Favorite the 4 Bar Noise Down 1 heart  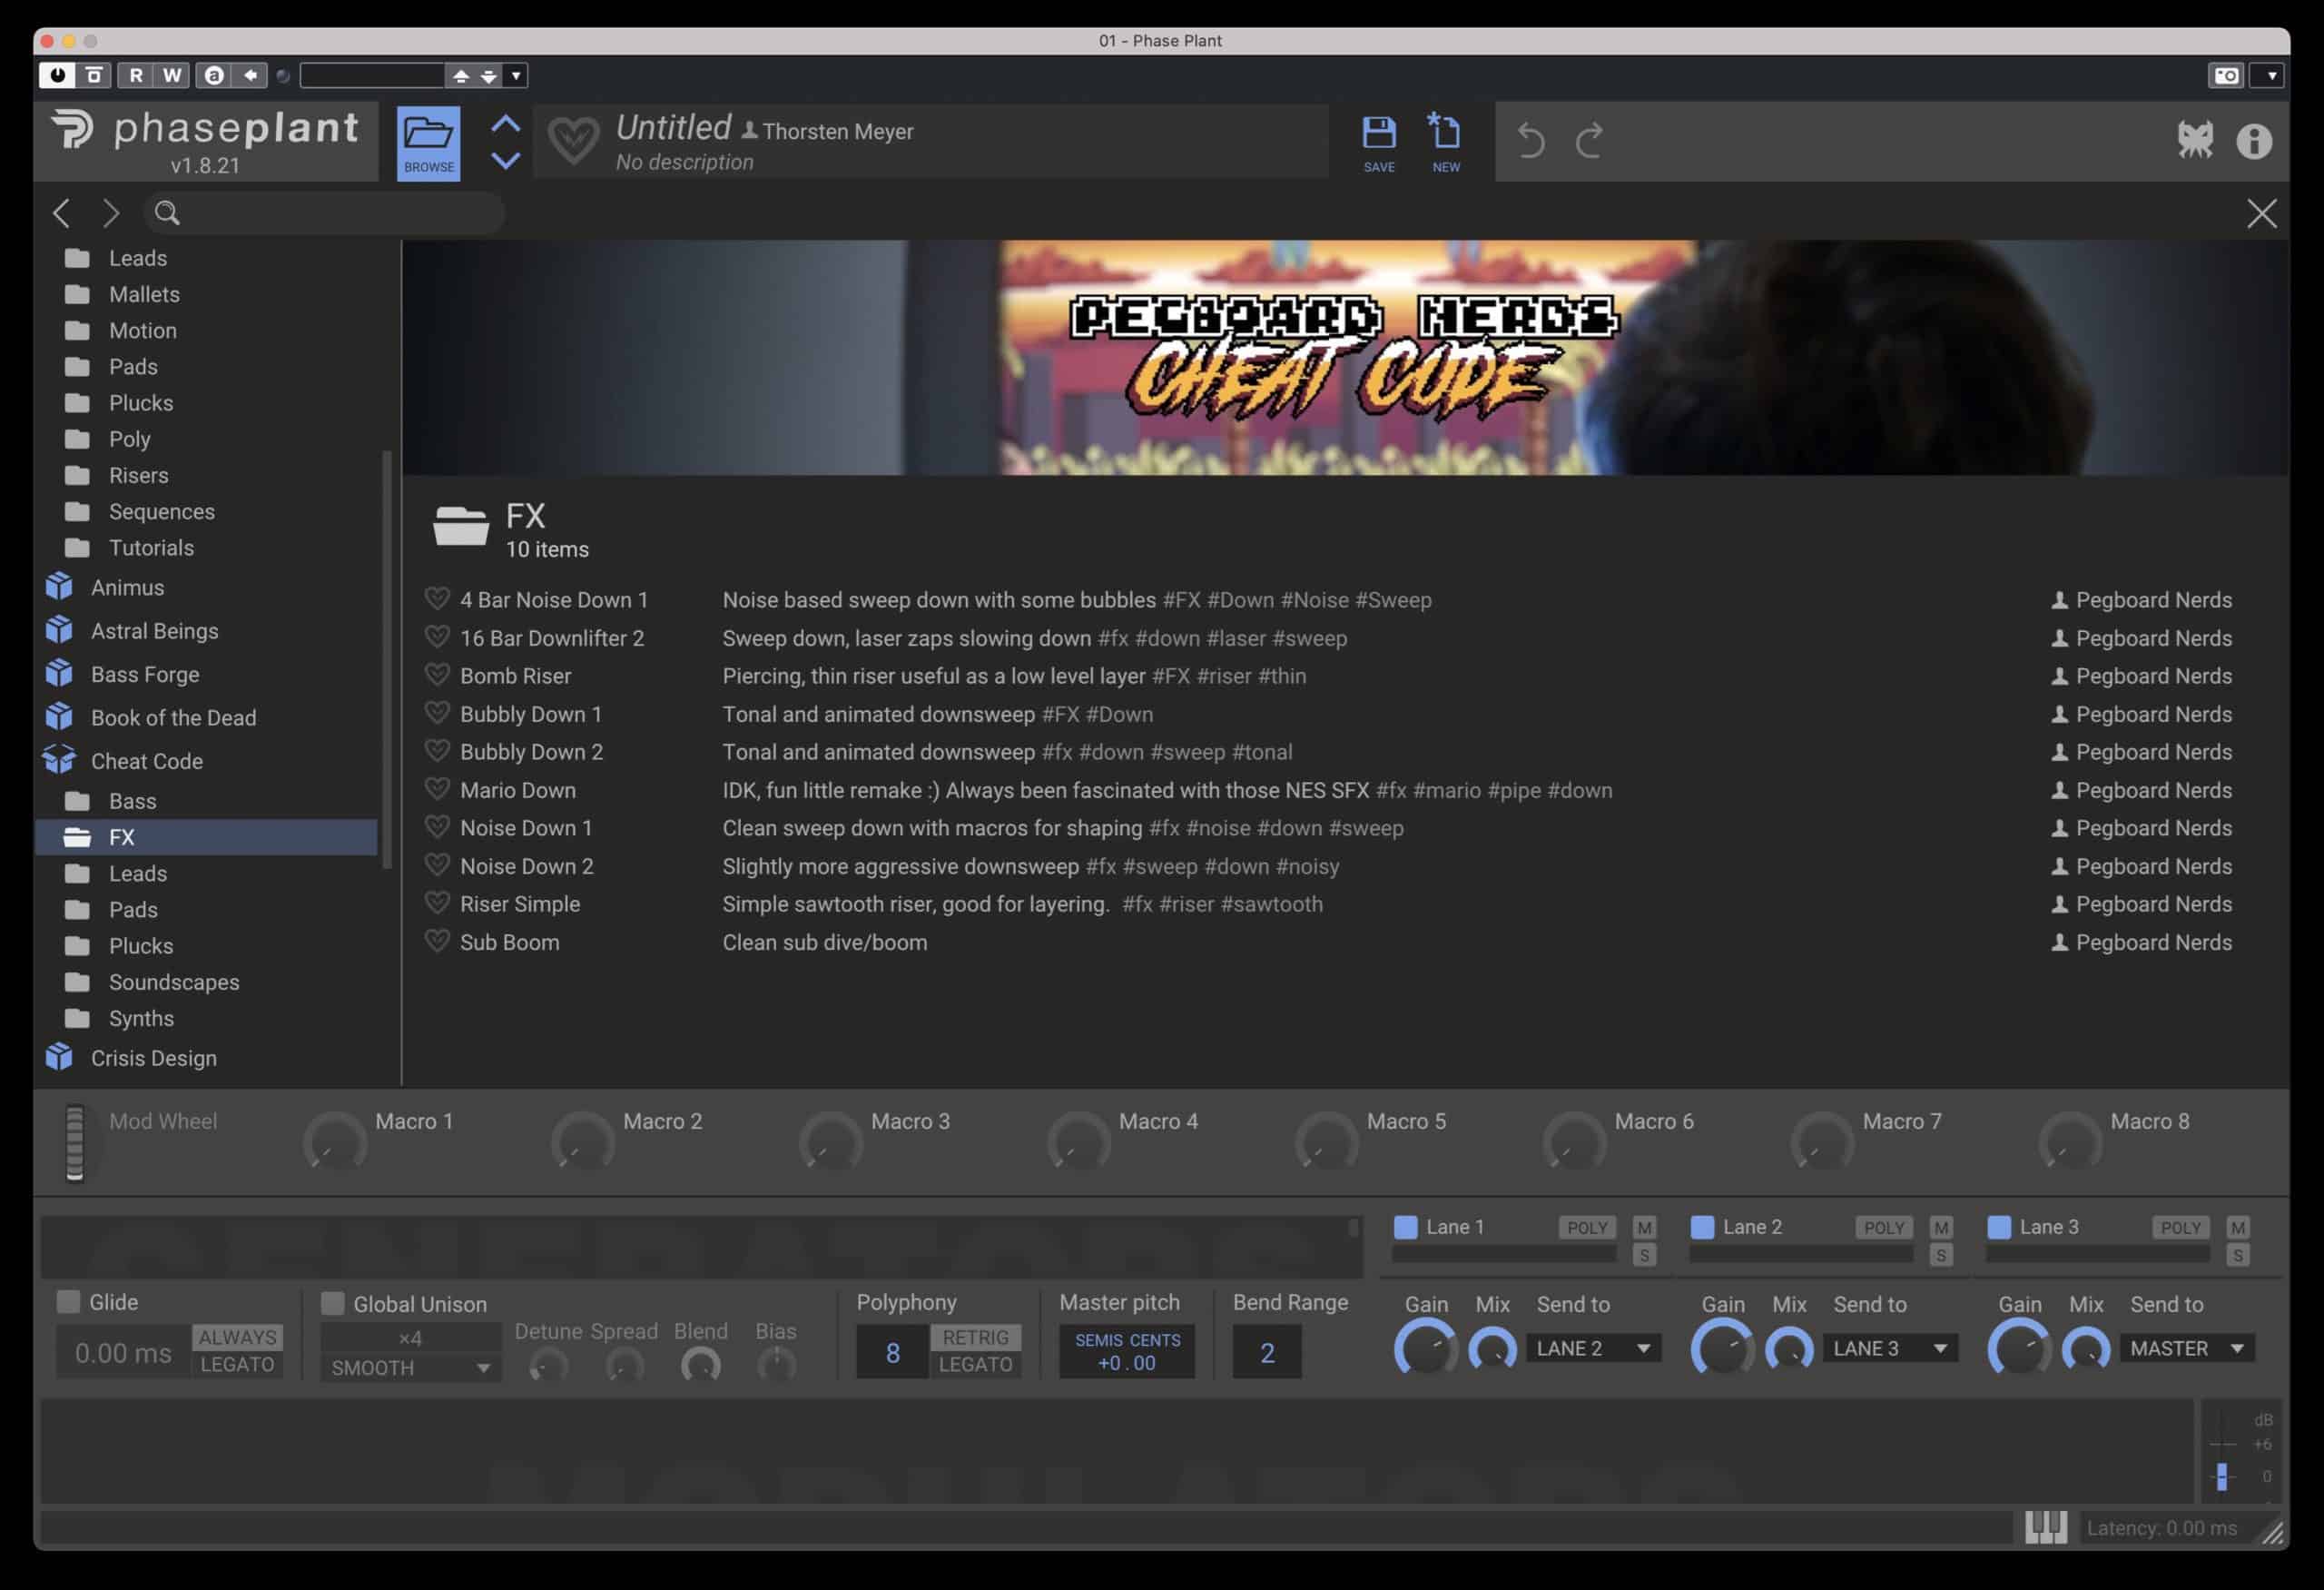coord(437,599)
